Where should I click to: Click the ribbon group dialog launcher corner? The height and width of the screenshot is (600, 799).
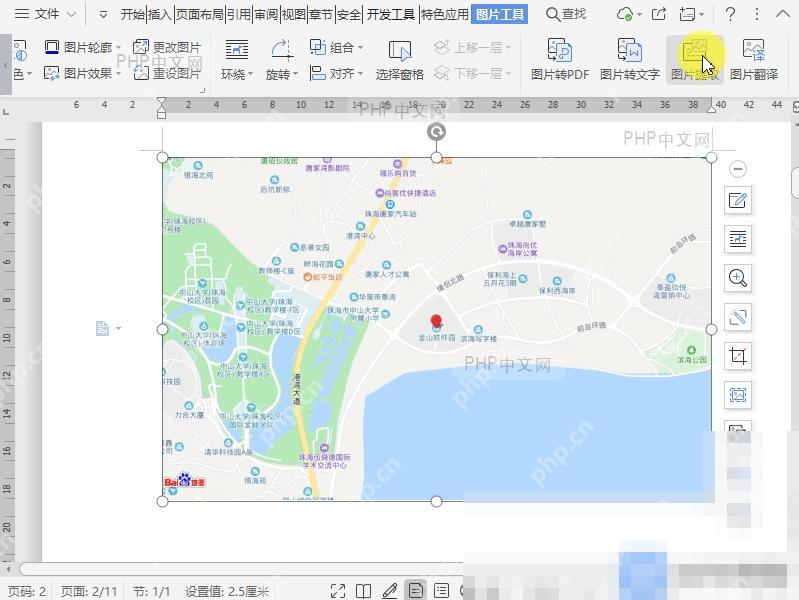(202, 90)
